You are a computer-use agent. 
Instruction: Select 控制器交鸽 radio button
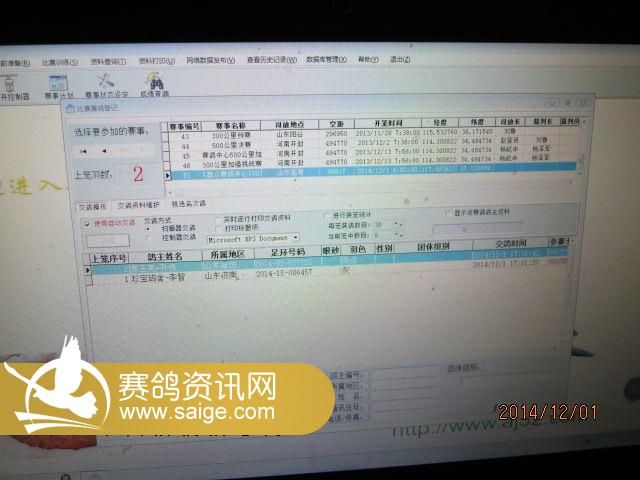(x=150, y=238)
